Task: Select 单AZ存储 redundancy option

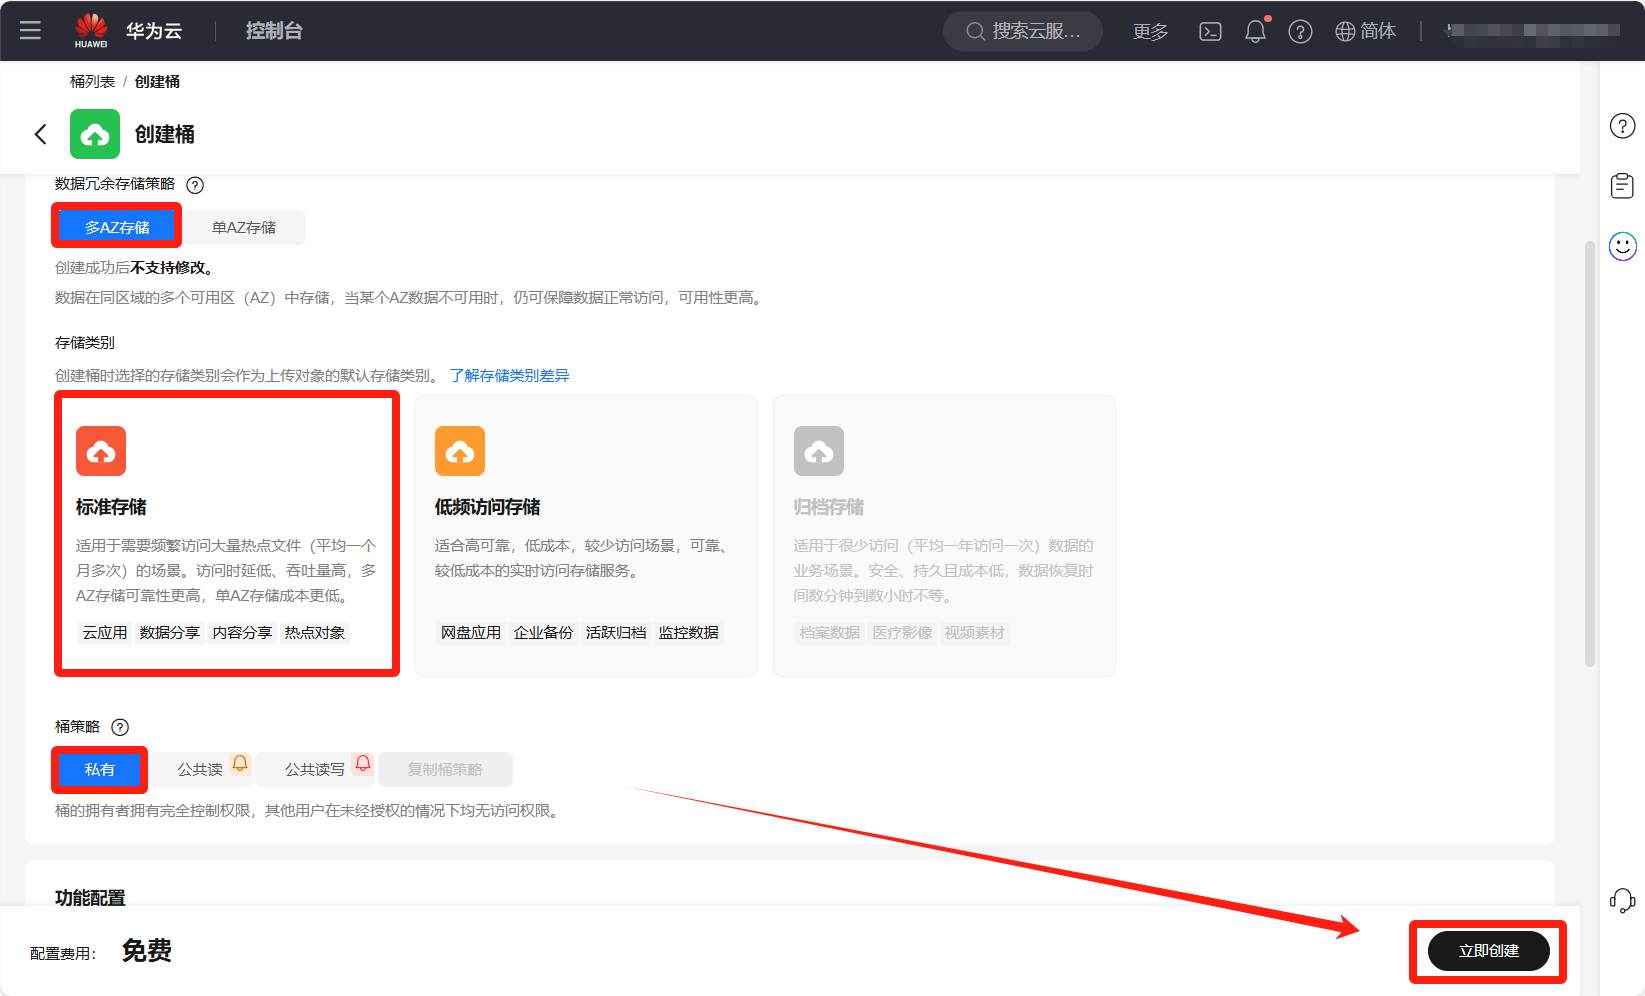Action: pos(244,228)
